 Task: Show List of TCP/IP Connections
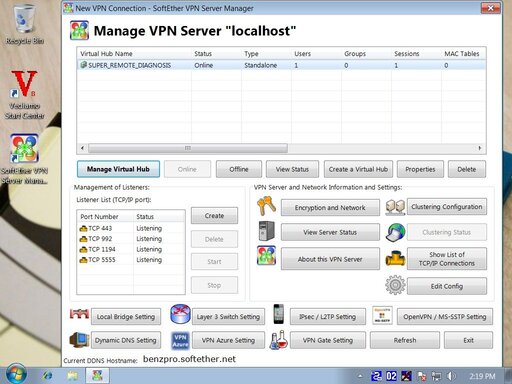coord(447,259)
